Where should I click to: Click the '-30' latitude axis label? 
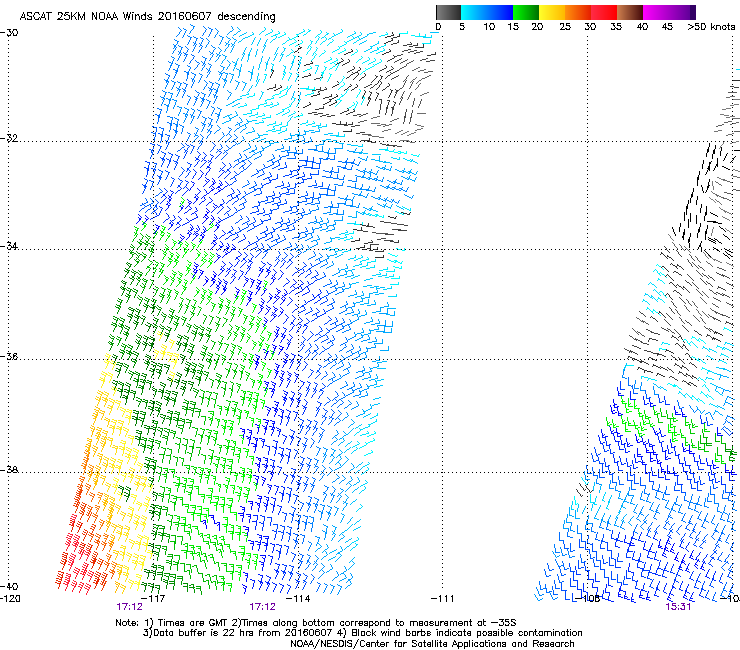point(9,33)
